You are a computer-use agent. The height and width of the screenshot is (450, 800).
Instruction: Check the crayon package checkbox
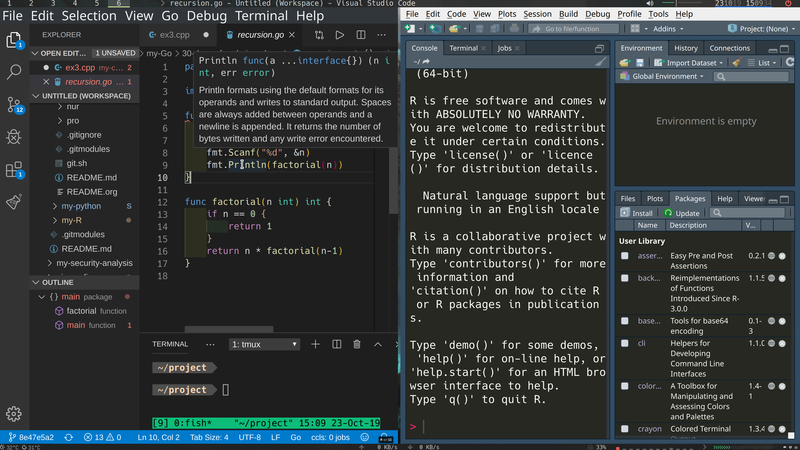point(624,429)
